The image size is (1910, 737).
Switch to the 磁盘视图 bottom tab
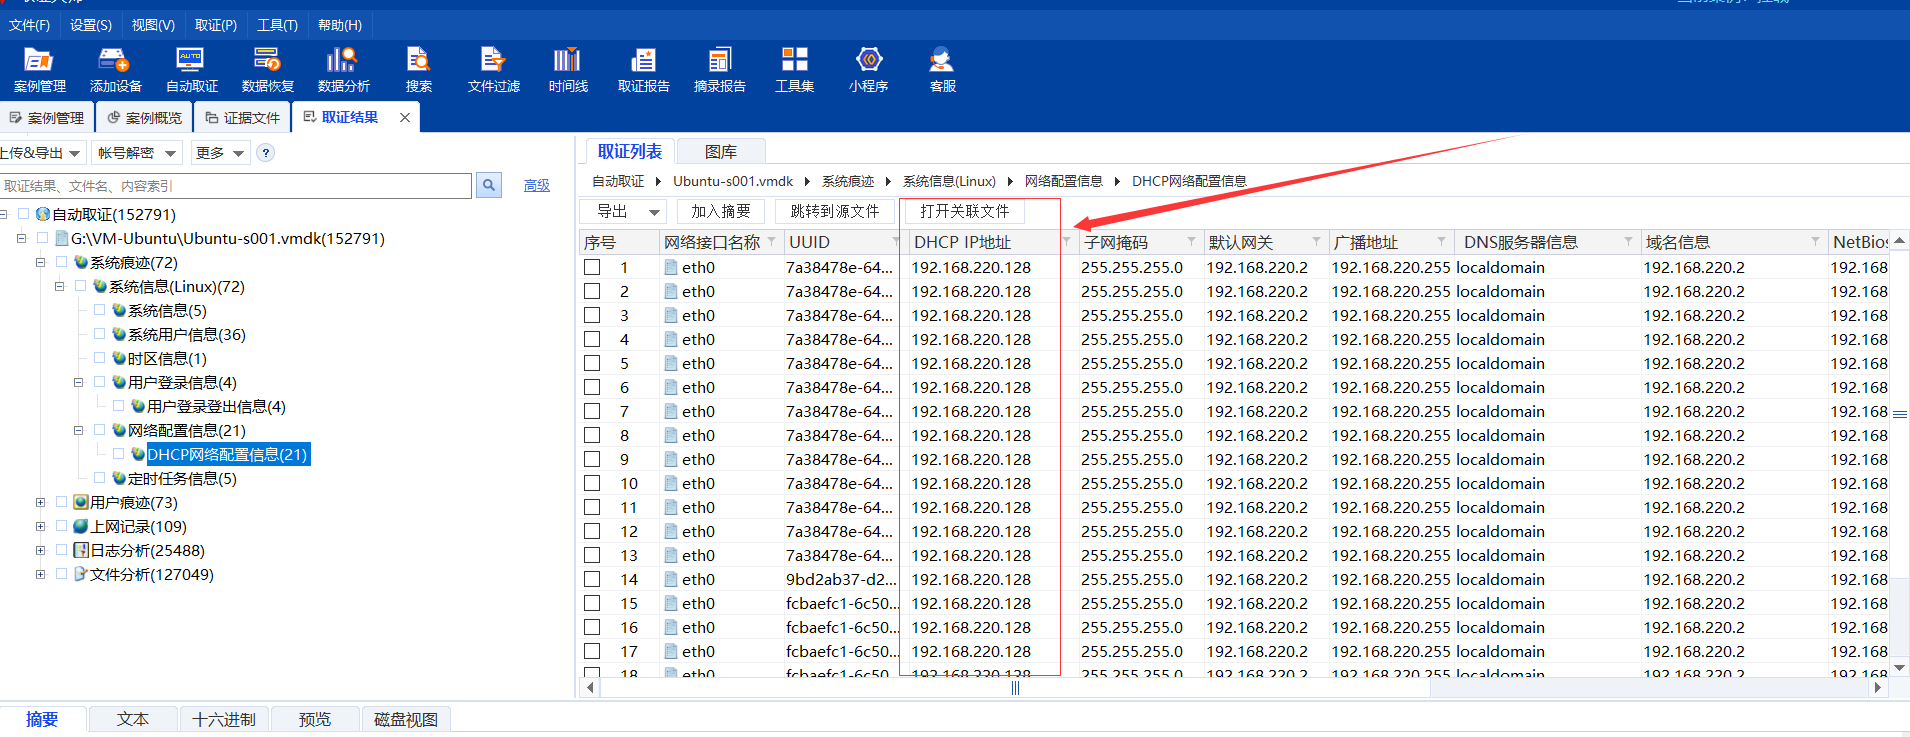406,719
